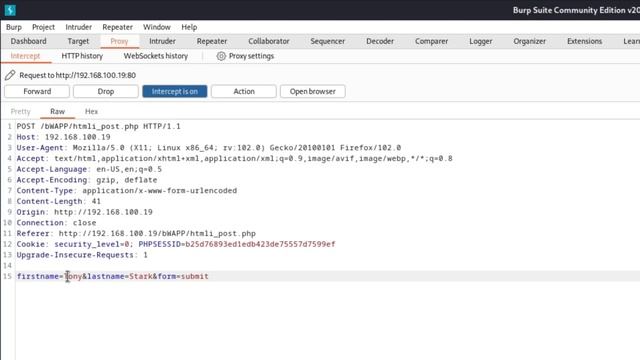Screen dimensions: 640x360
Task: Click the Connection: close line
Action: tap(56, 223)
